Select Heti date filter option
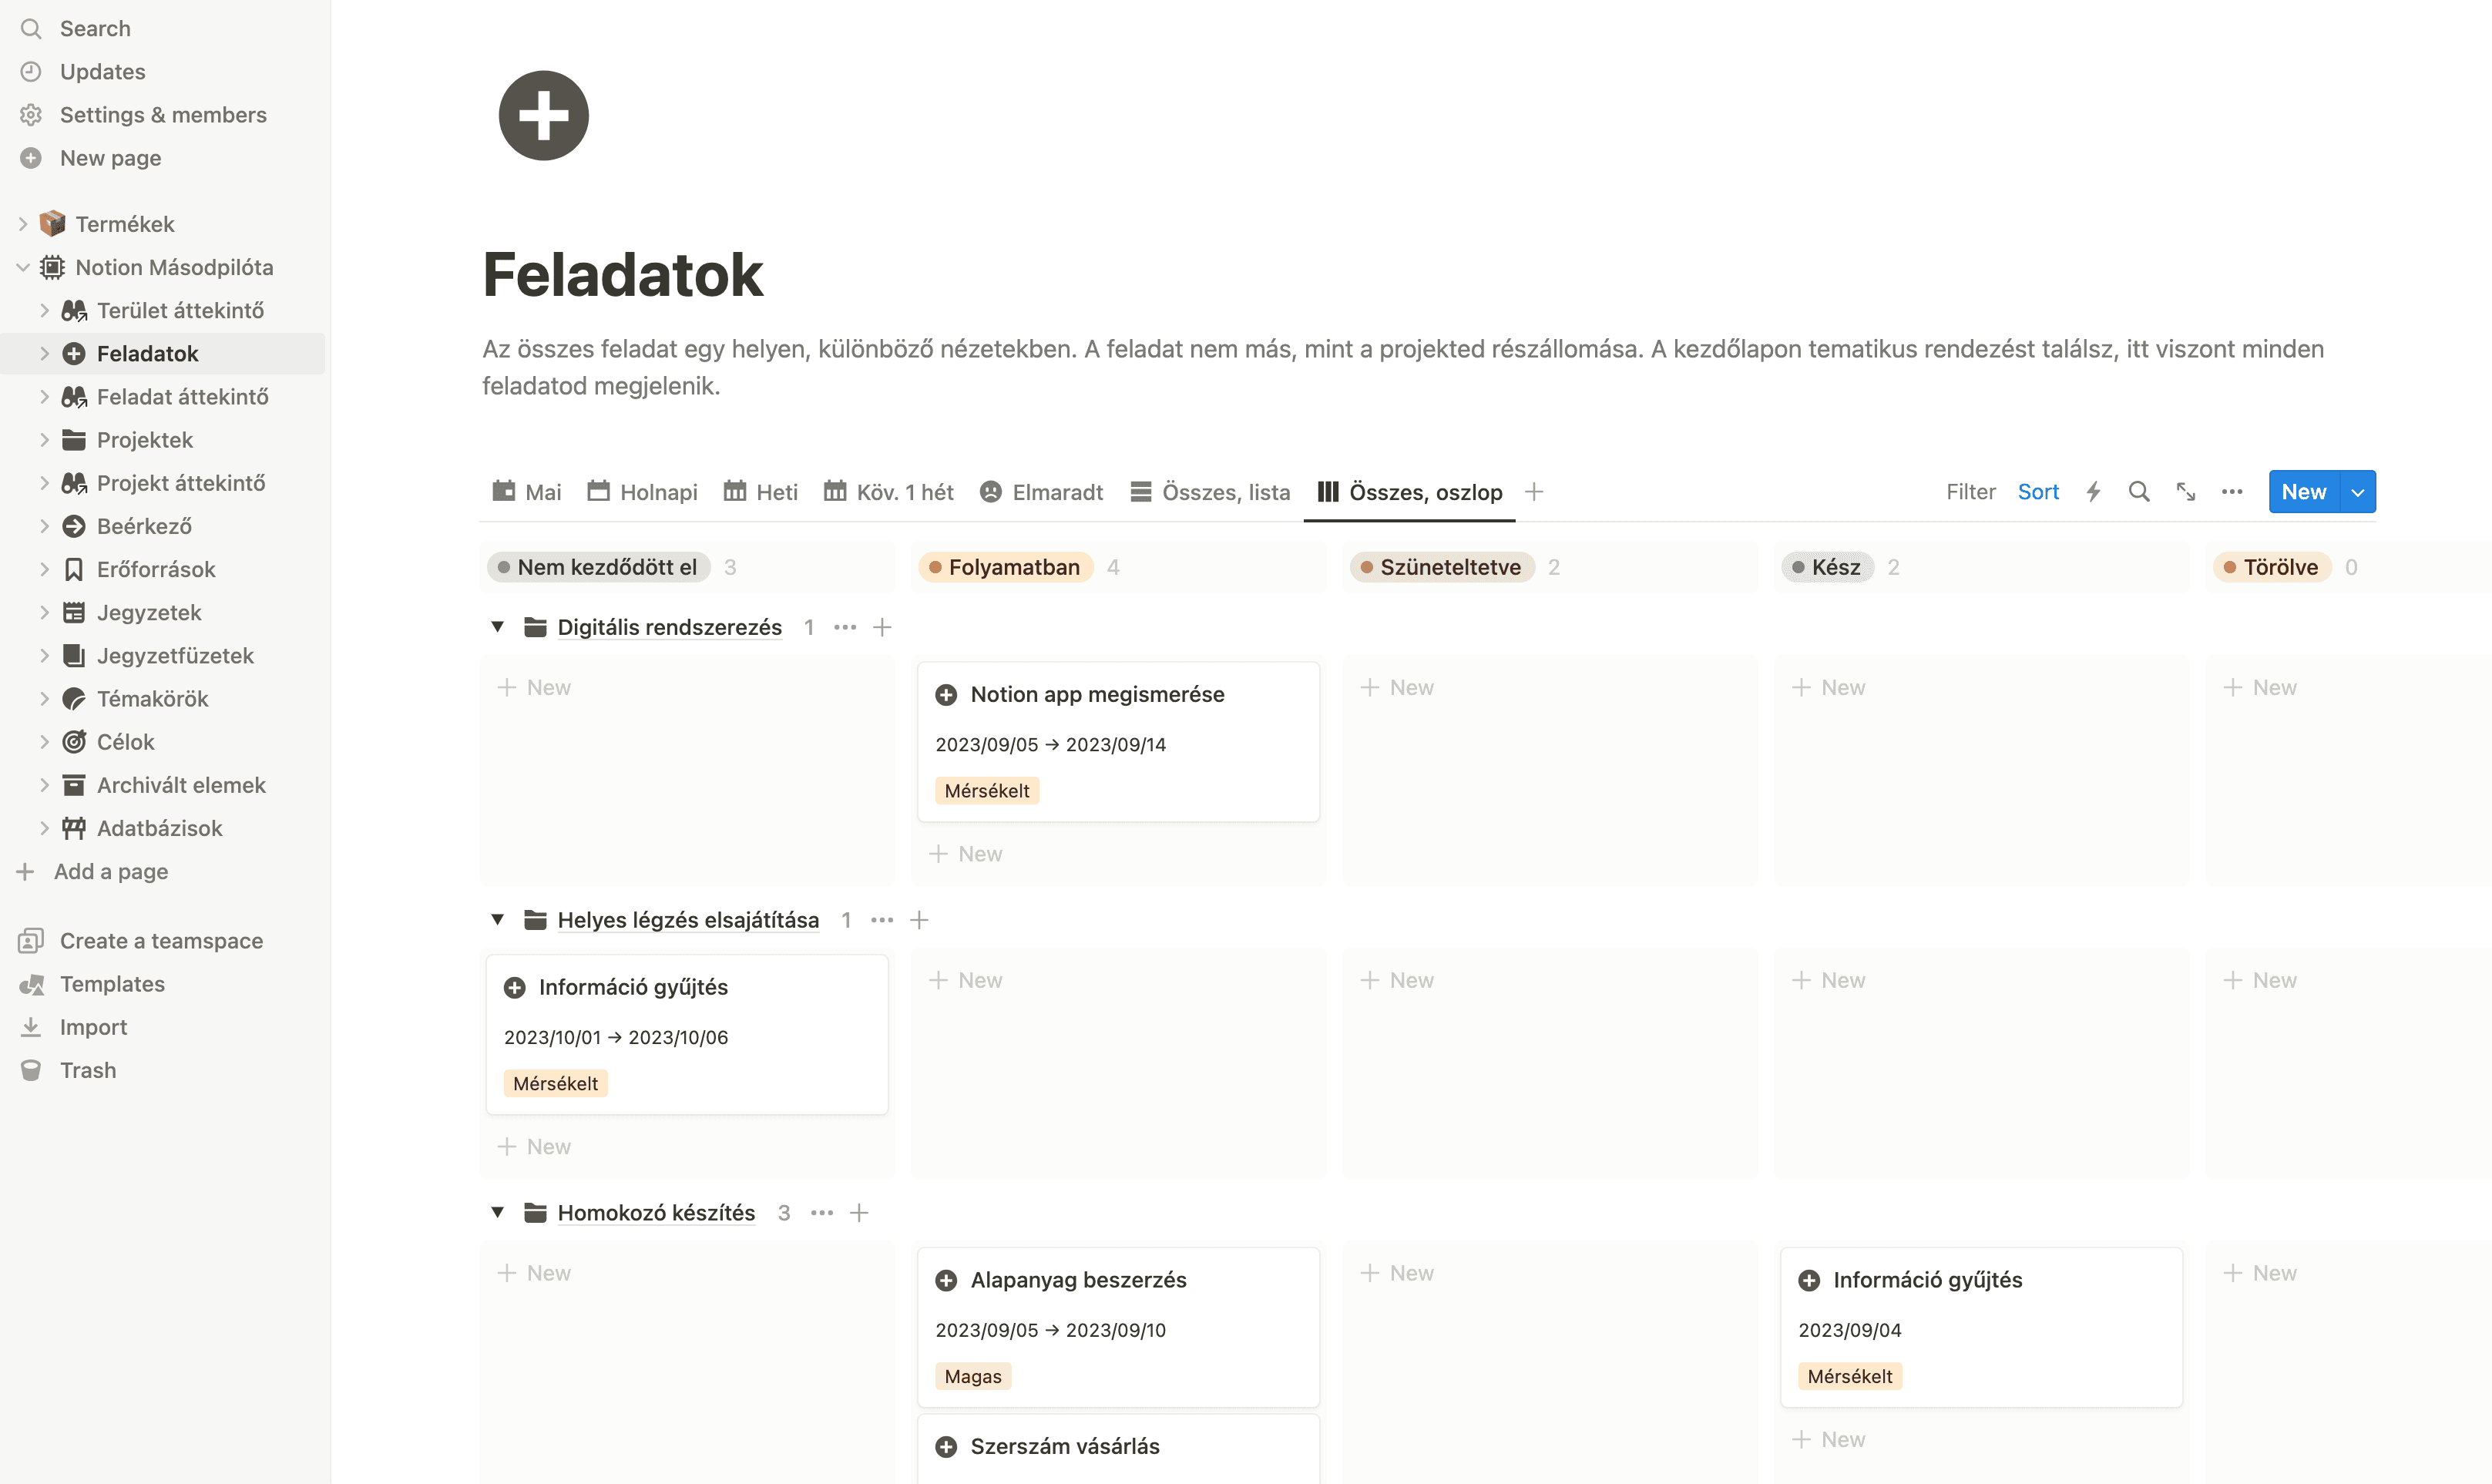Image resolution: width=2492 pixels, height=1484 pixels. click(774, 491)
